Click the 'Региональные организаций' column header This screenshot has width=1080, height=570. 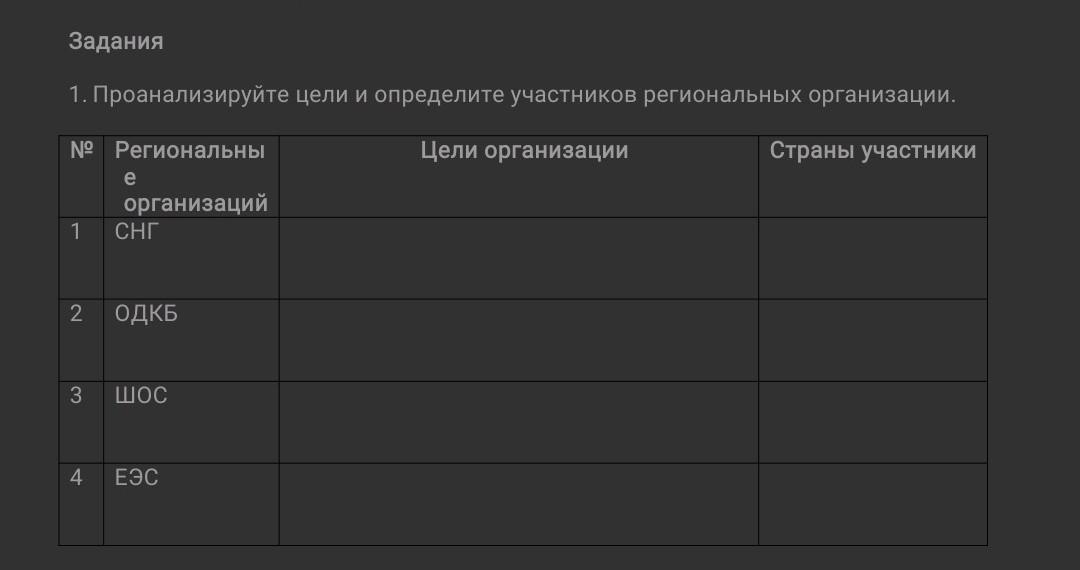pos(190,177)
